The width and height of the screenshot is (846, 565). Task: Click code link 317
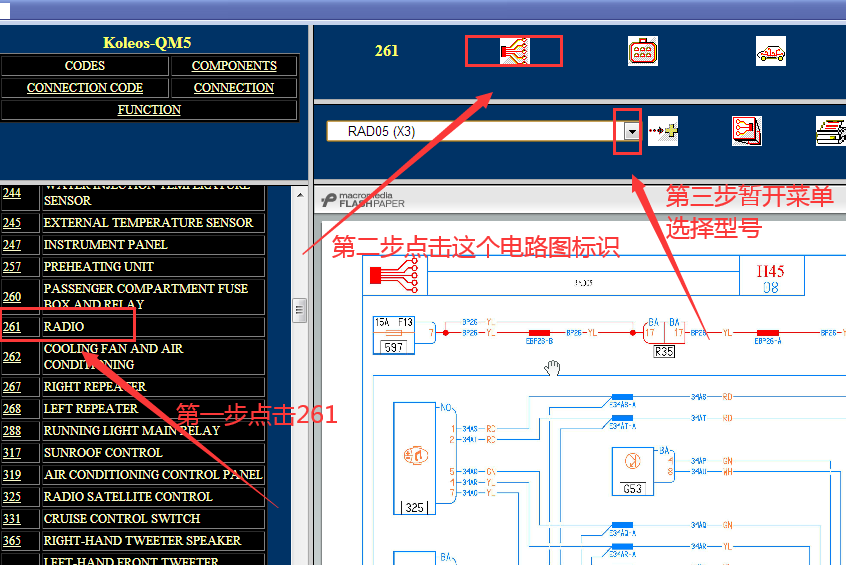12,453
